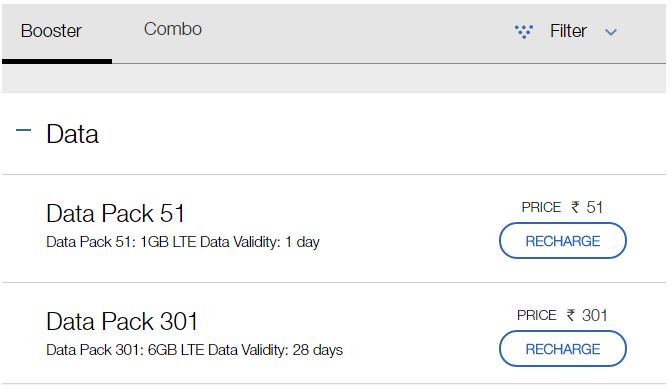Open the Filter dropdown chevron
672x392 pixels.
(x=611, y=32)
